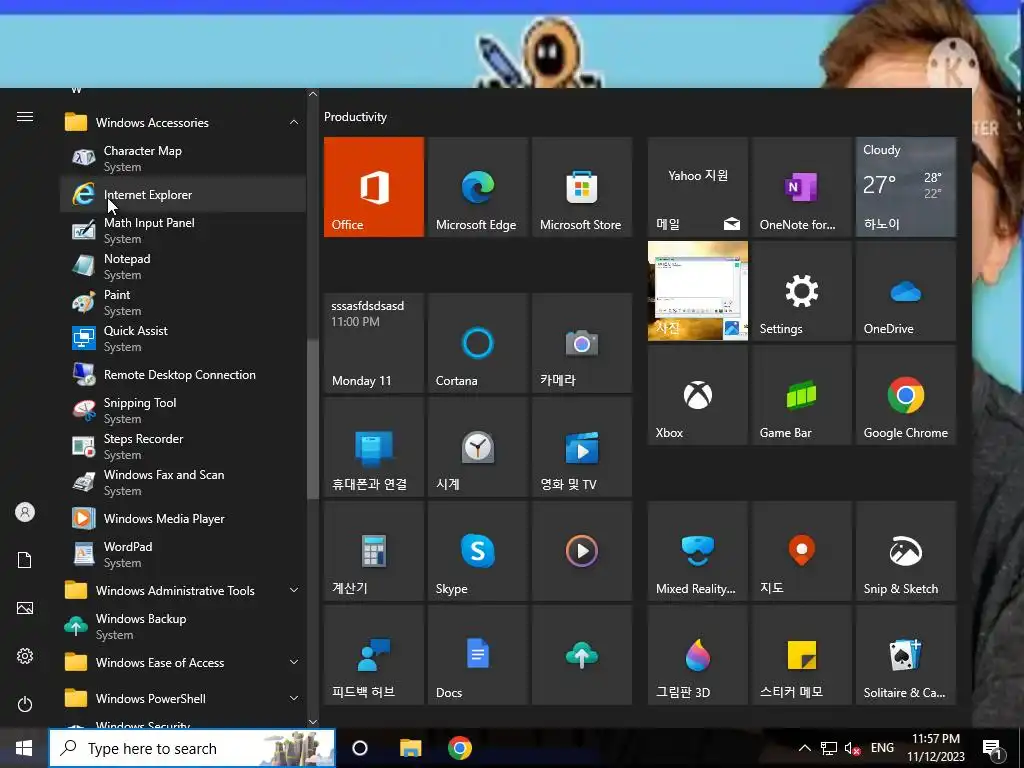This screenshot has height=768, width=1024.
Task: Open the Cortana tile
Action: tap(477, 343)
